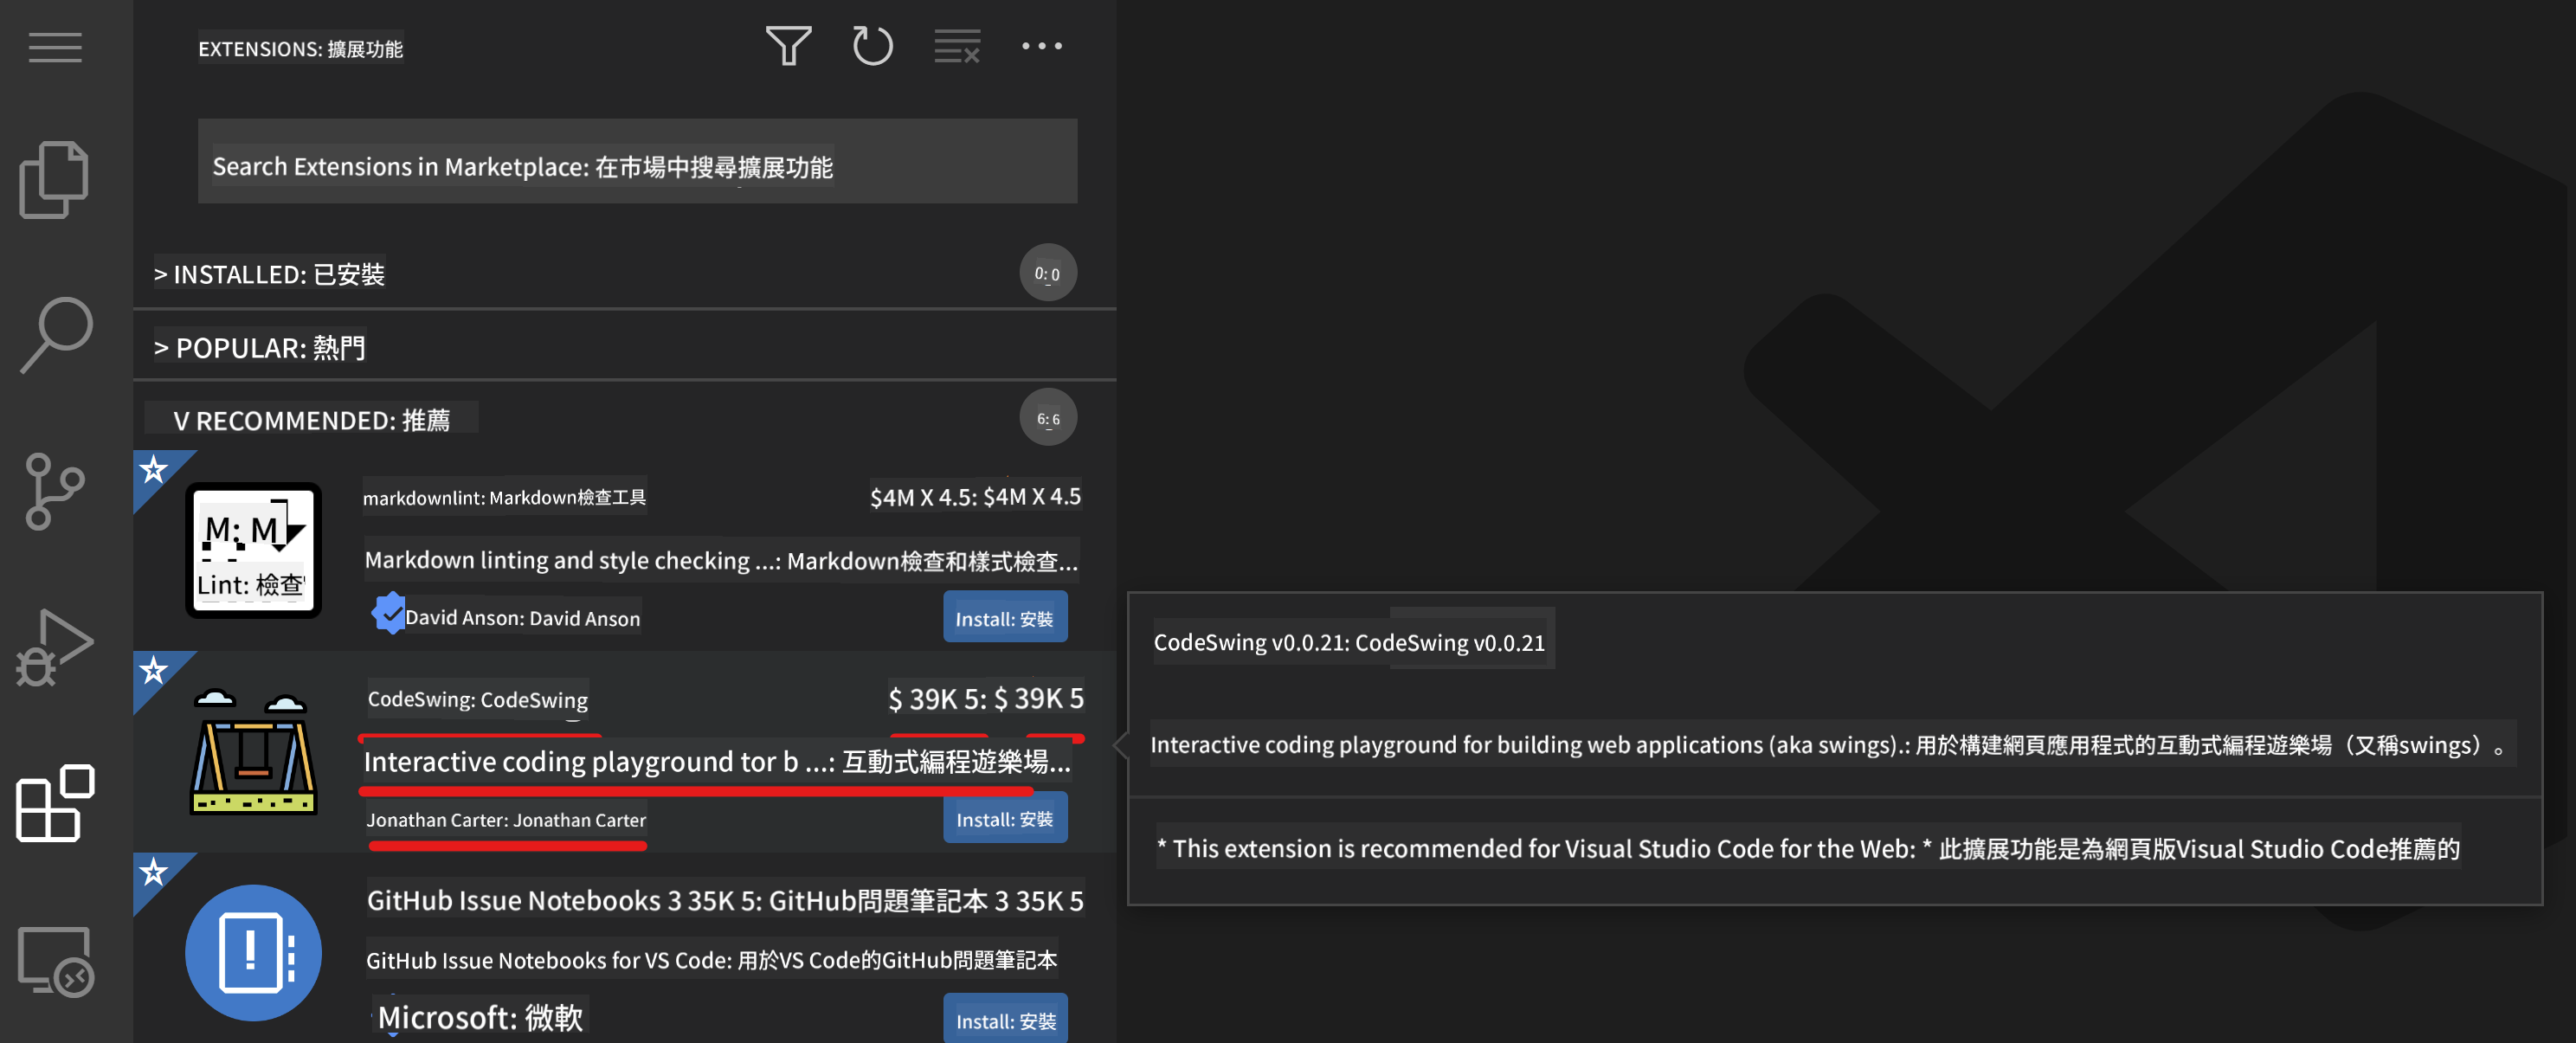The width and height of the screenshot is (2576, 1043).
Task: Select the Markdown linting description text
Action: 721,561
